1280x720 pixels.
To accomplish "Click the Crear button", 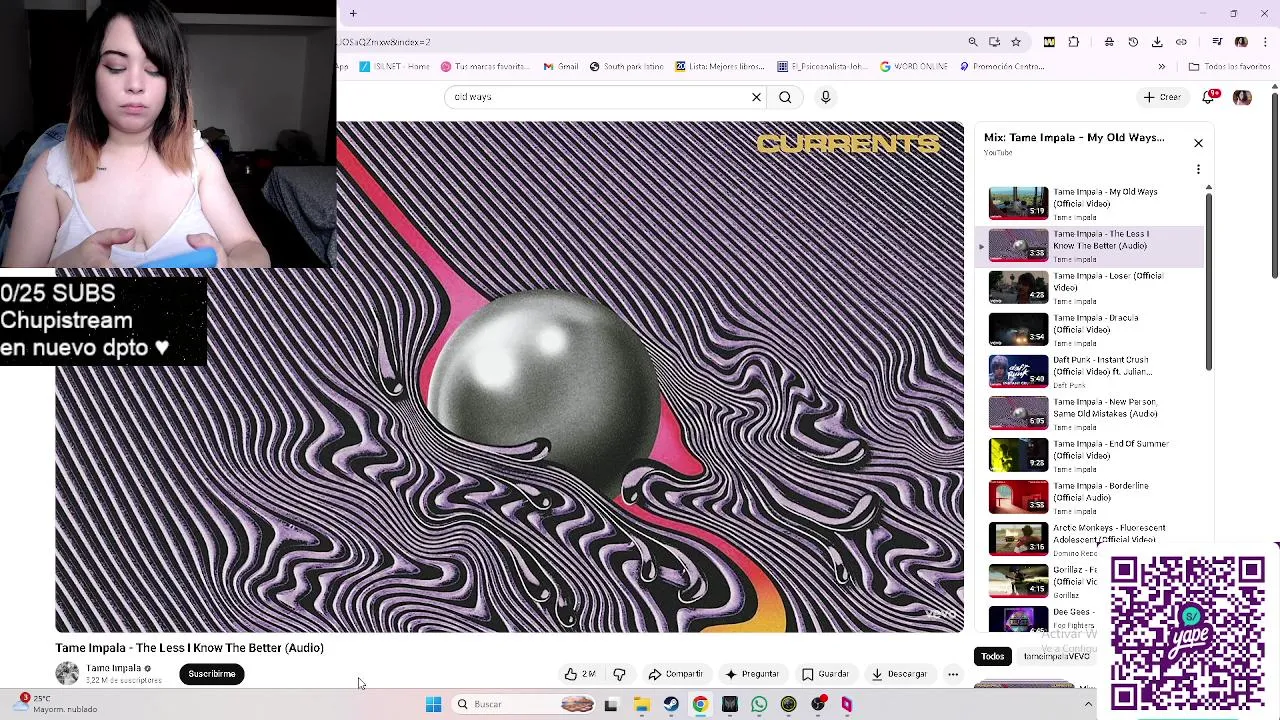I will tap(1162, 97).
